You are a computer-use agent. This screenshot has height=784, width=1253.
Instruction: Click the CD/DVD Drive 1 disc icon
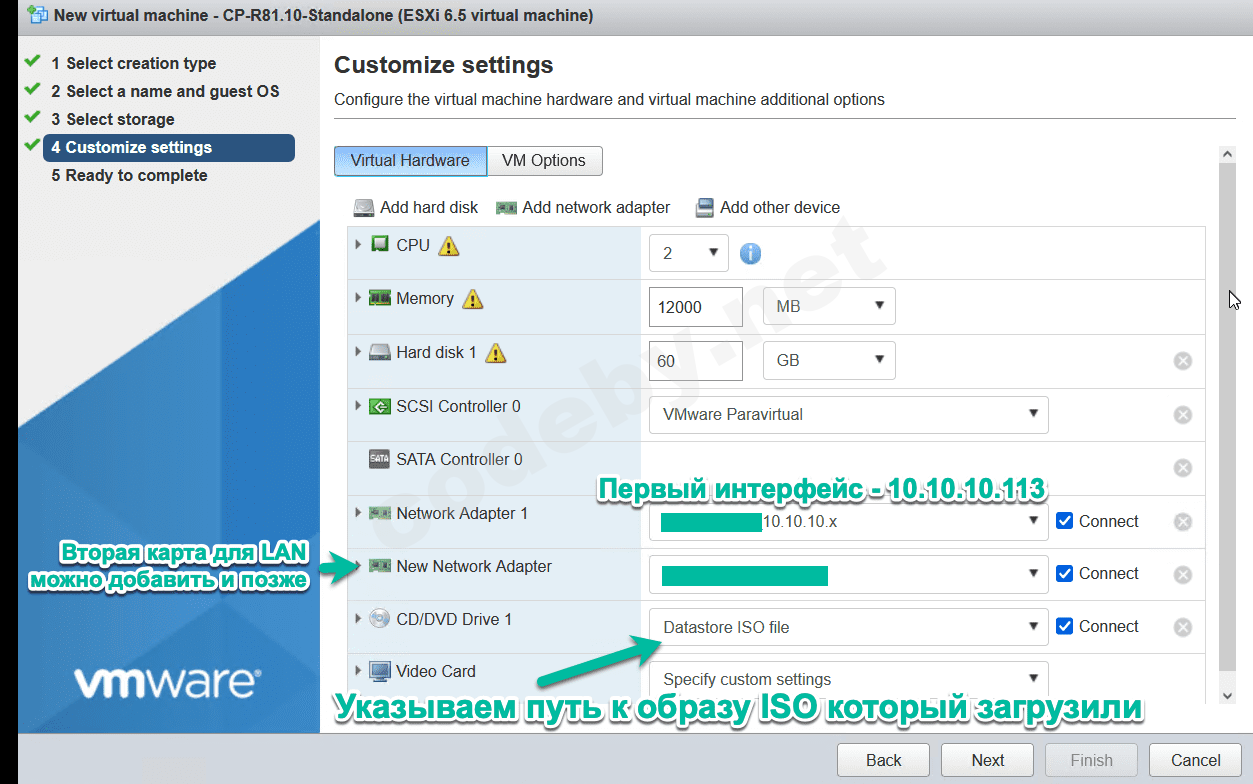[380, 619]
